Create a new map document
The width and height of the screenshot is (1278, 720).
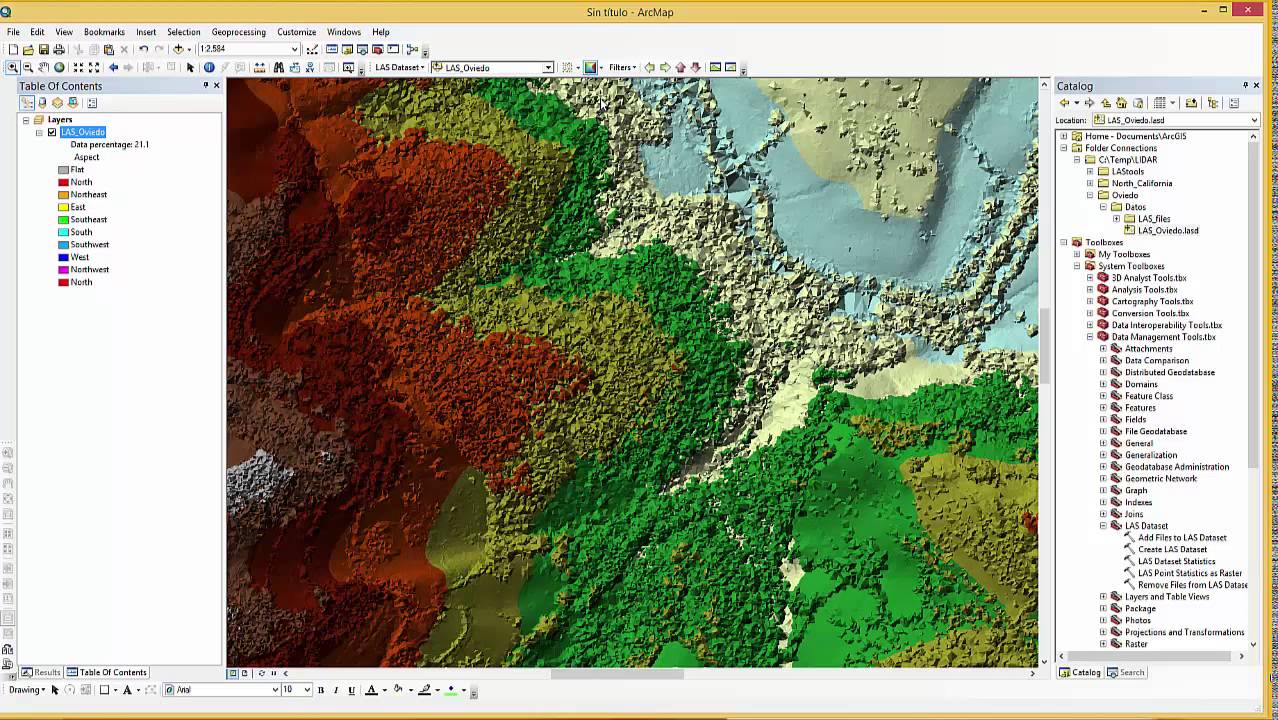(x=13, y=49)
